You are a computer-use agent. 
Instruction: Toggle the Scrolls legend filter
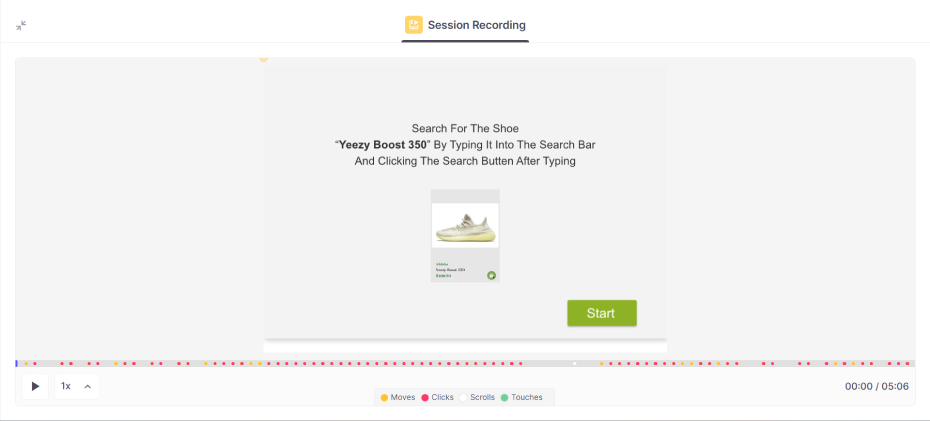477,397
